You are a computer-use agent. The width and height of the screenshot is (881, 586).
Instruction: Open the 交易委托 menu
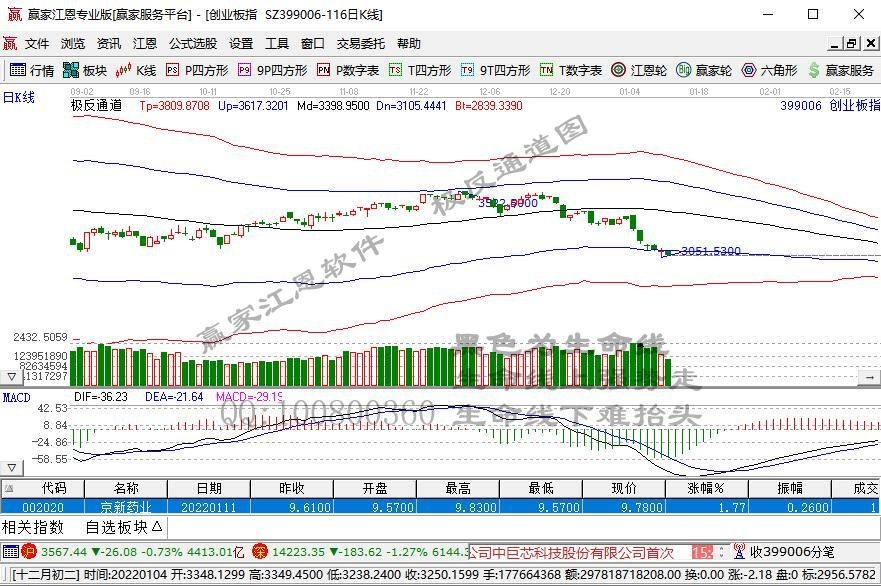coord(361,43)
